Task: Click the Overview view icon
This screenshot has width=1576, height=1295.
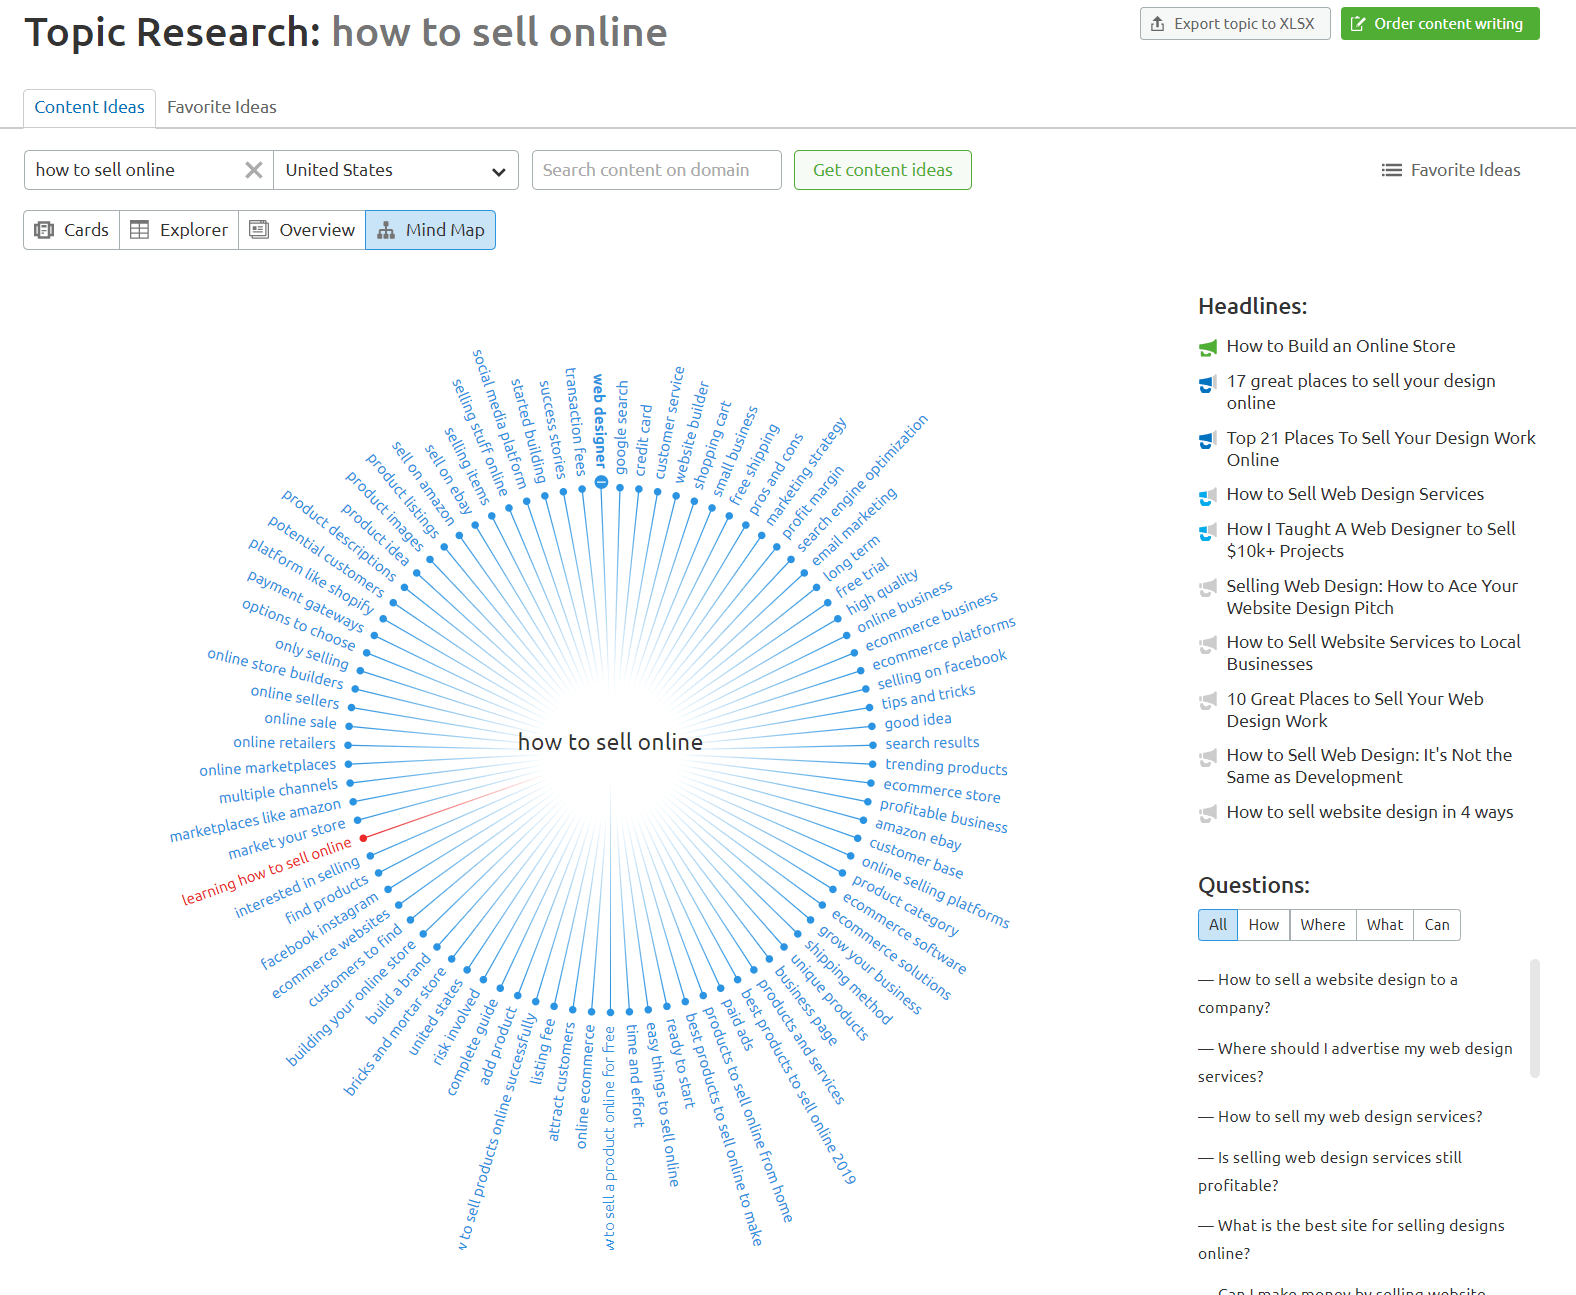Action: click(259, 230)
